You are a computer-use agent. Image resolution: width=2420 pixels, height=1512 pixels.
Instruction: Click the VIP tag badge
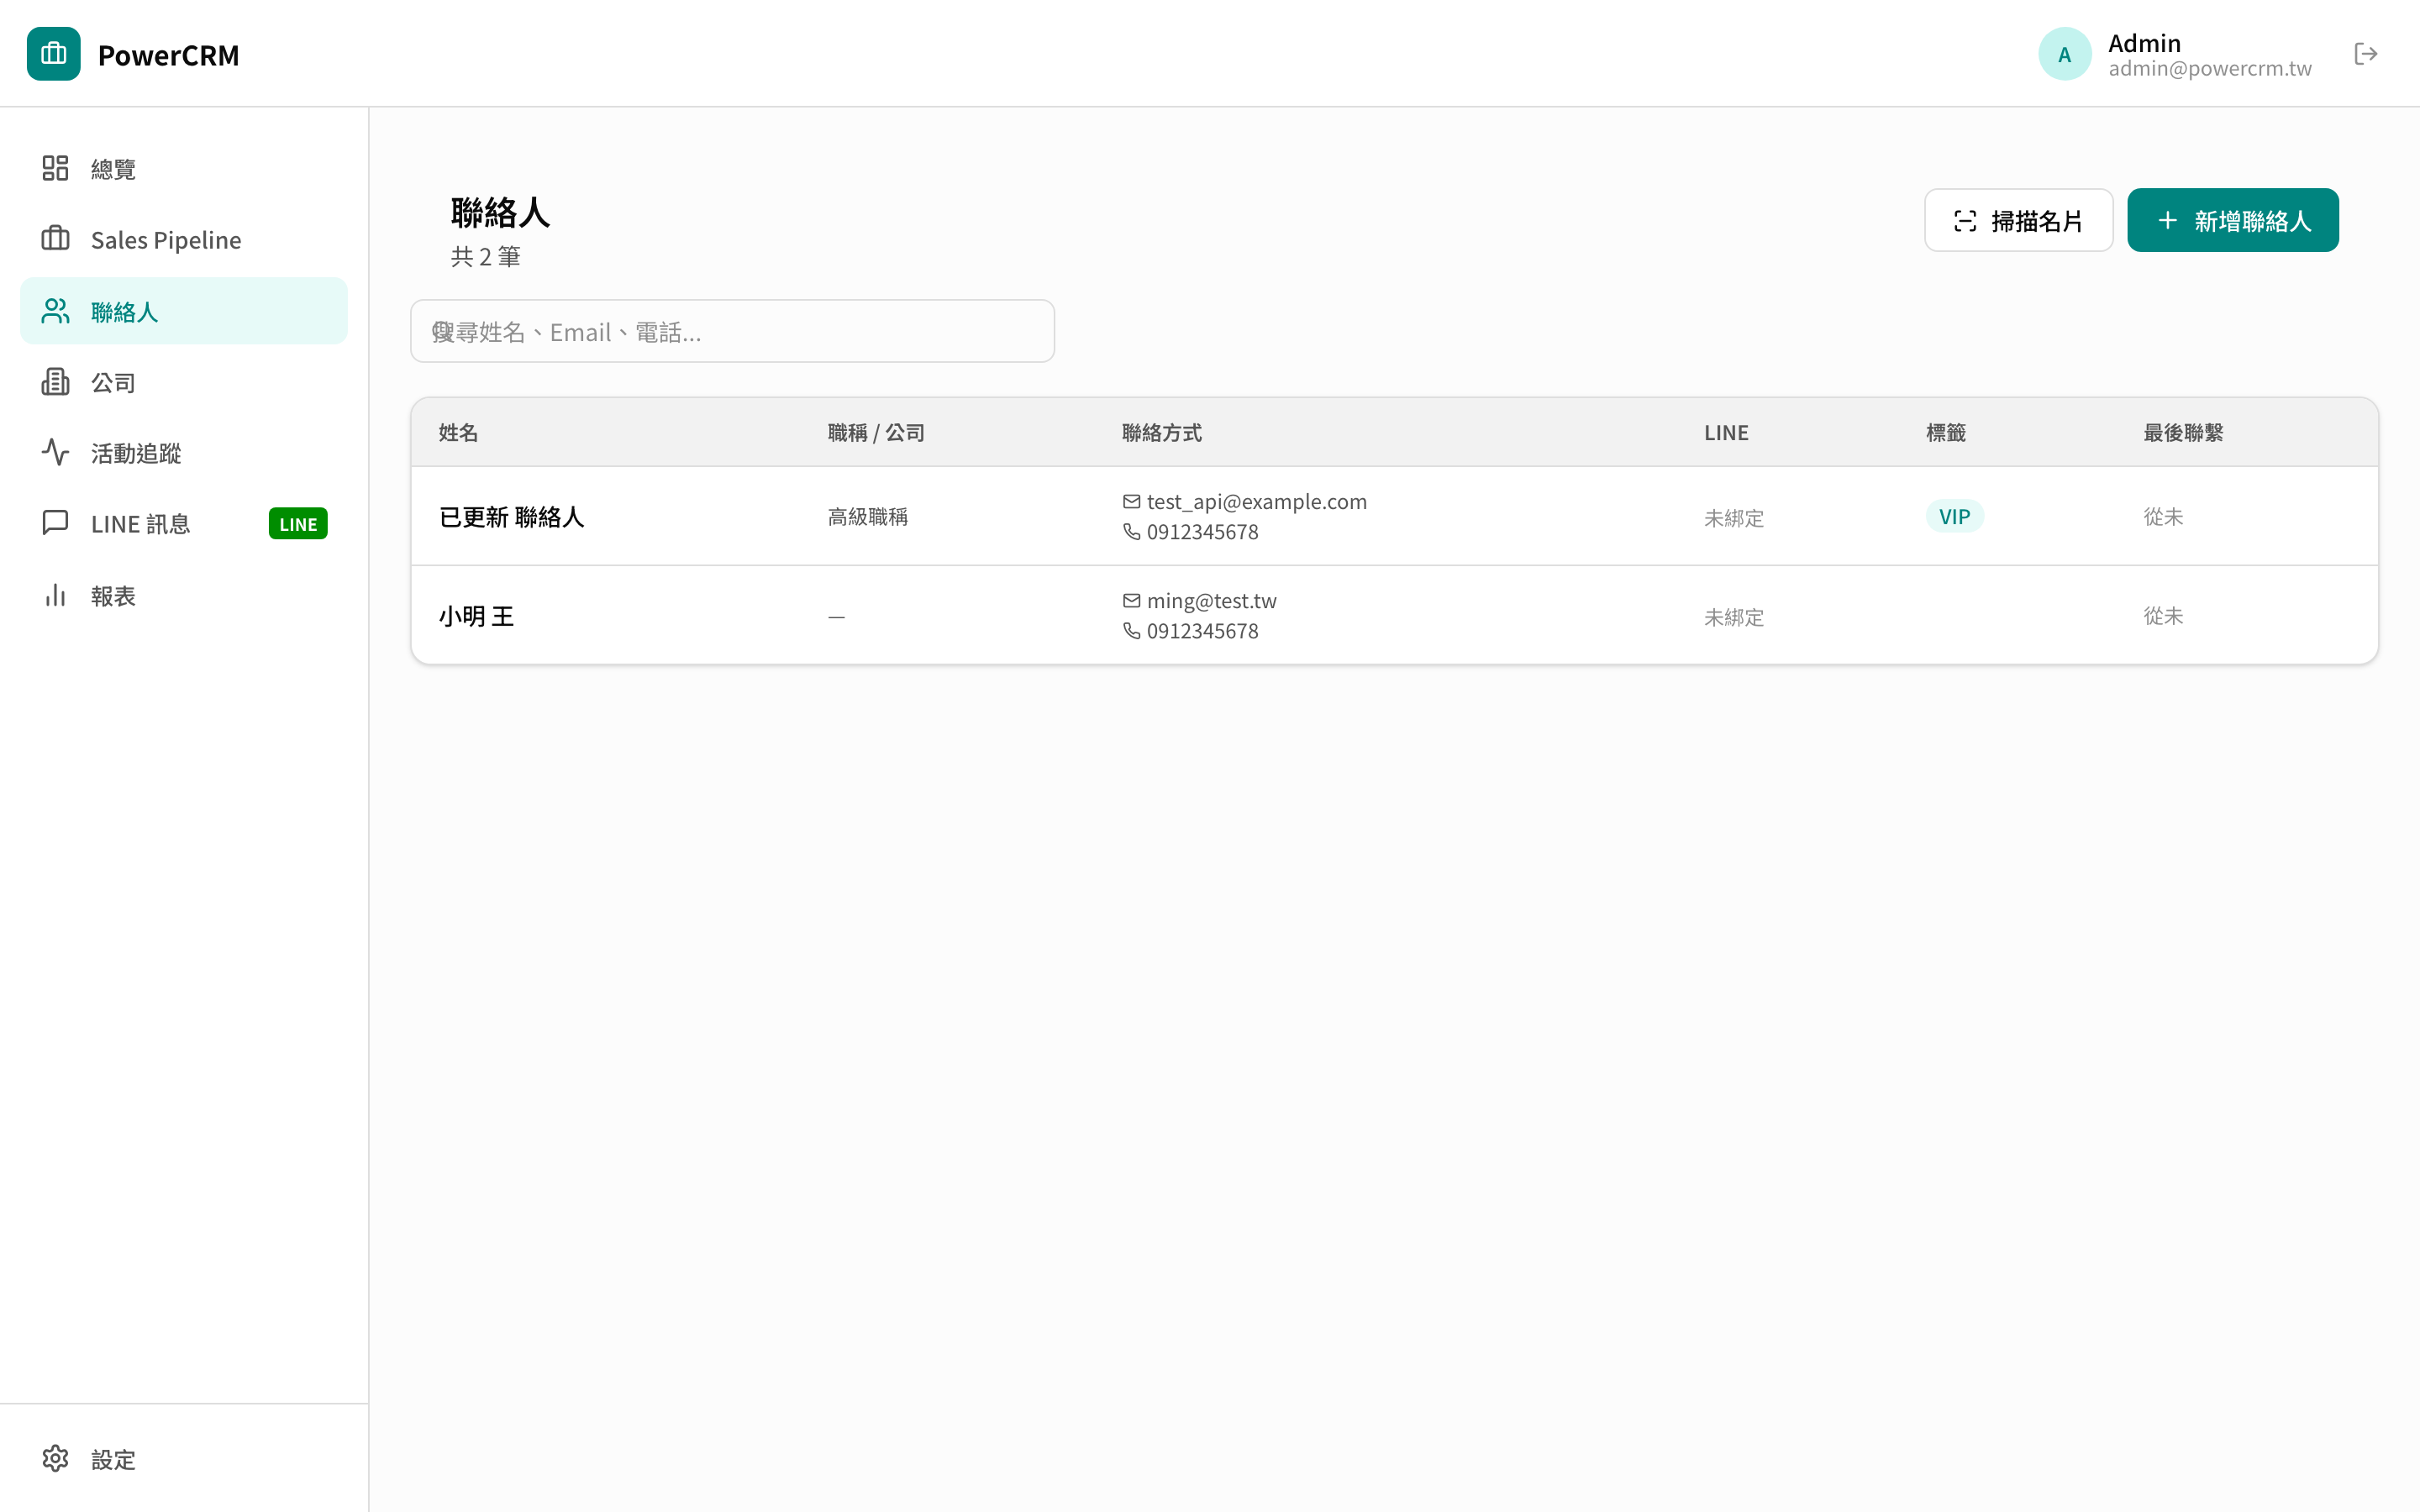[x=1954, y=517]
